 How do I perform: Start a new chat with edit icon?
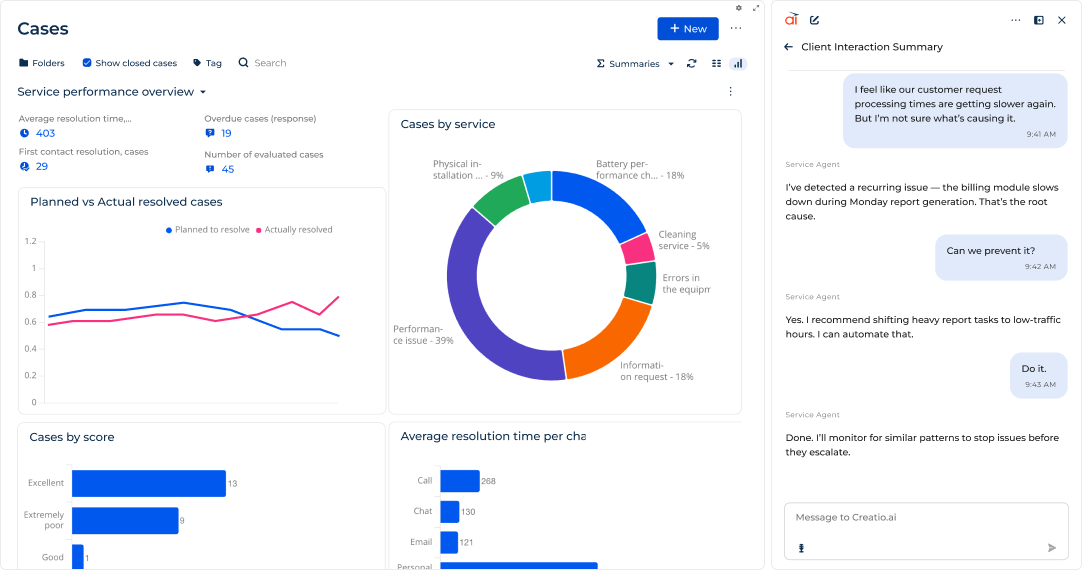[x=815, y=20]
